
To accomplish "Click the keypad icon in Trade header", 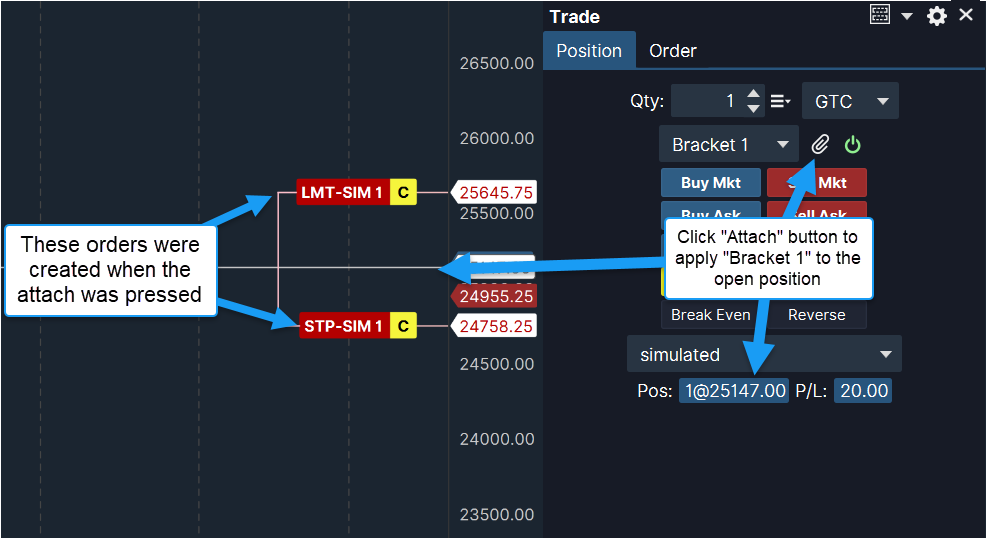I will (880, 15).
